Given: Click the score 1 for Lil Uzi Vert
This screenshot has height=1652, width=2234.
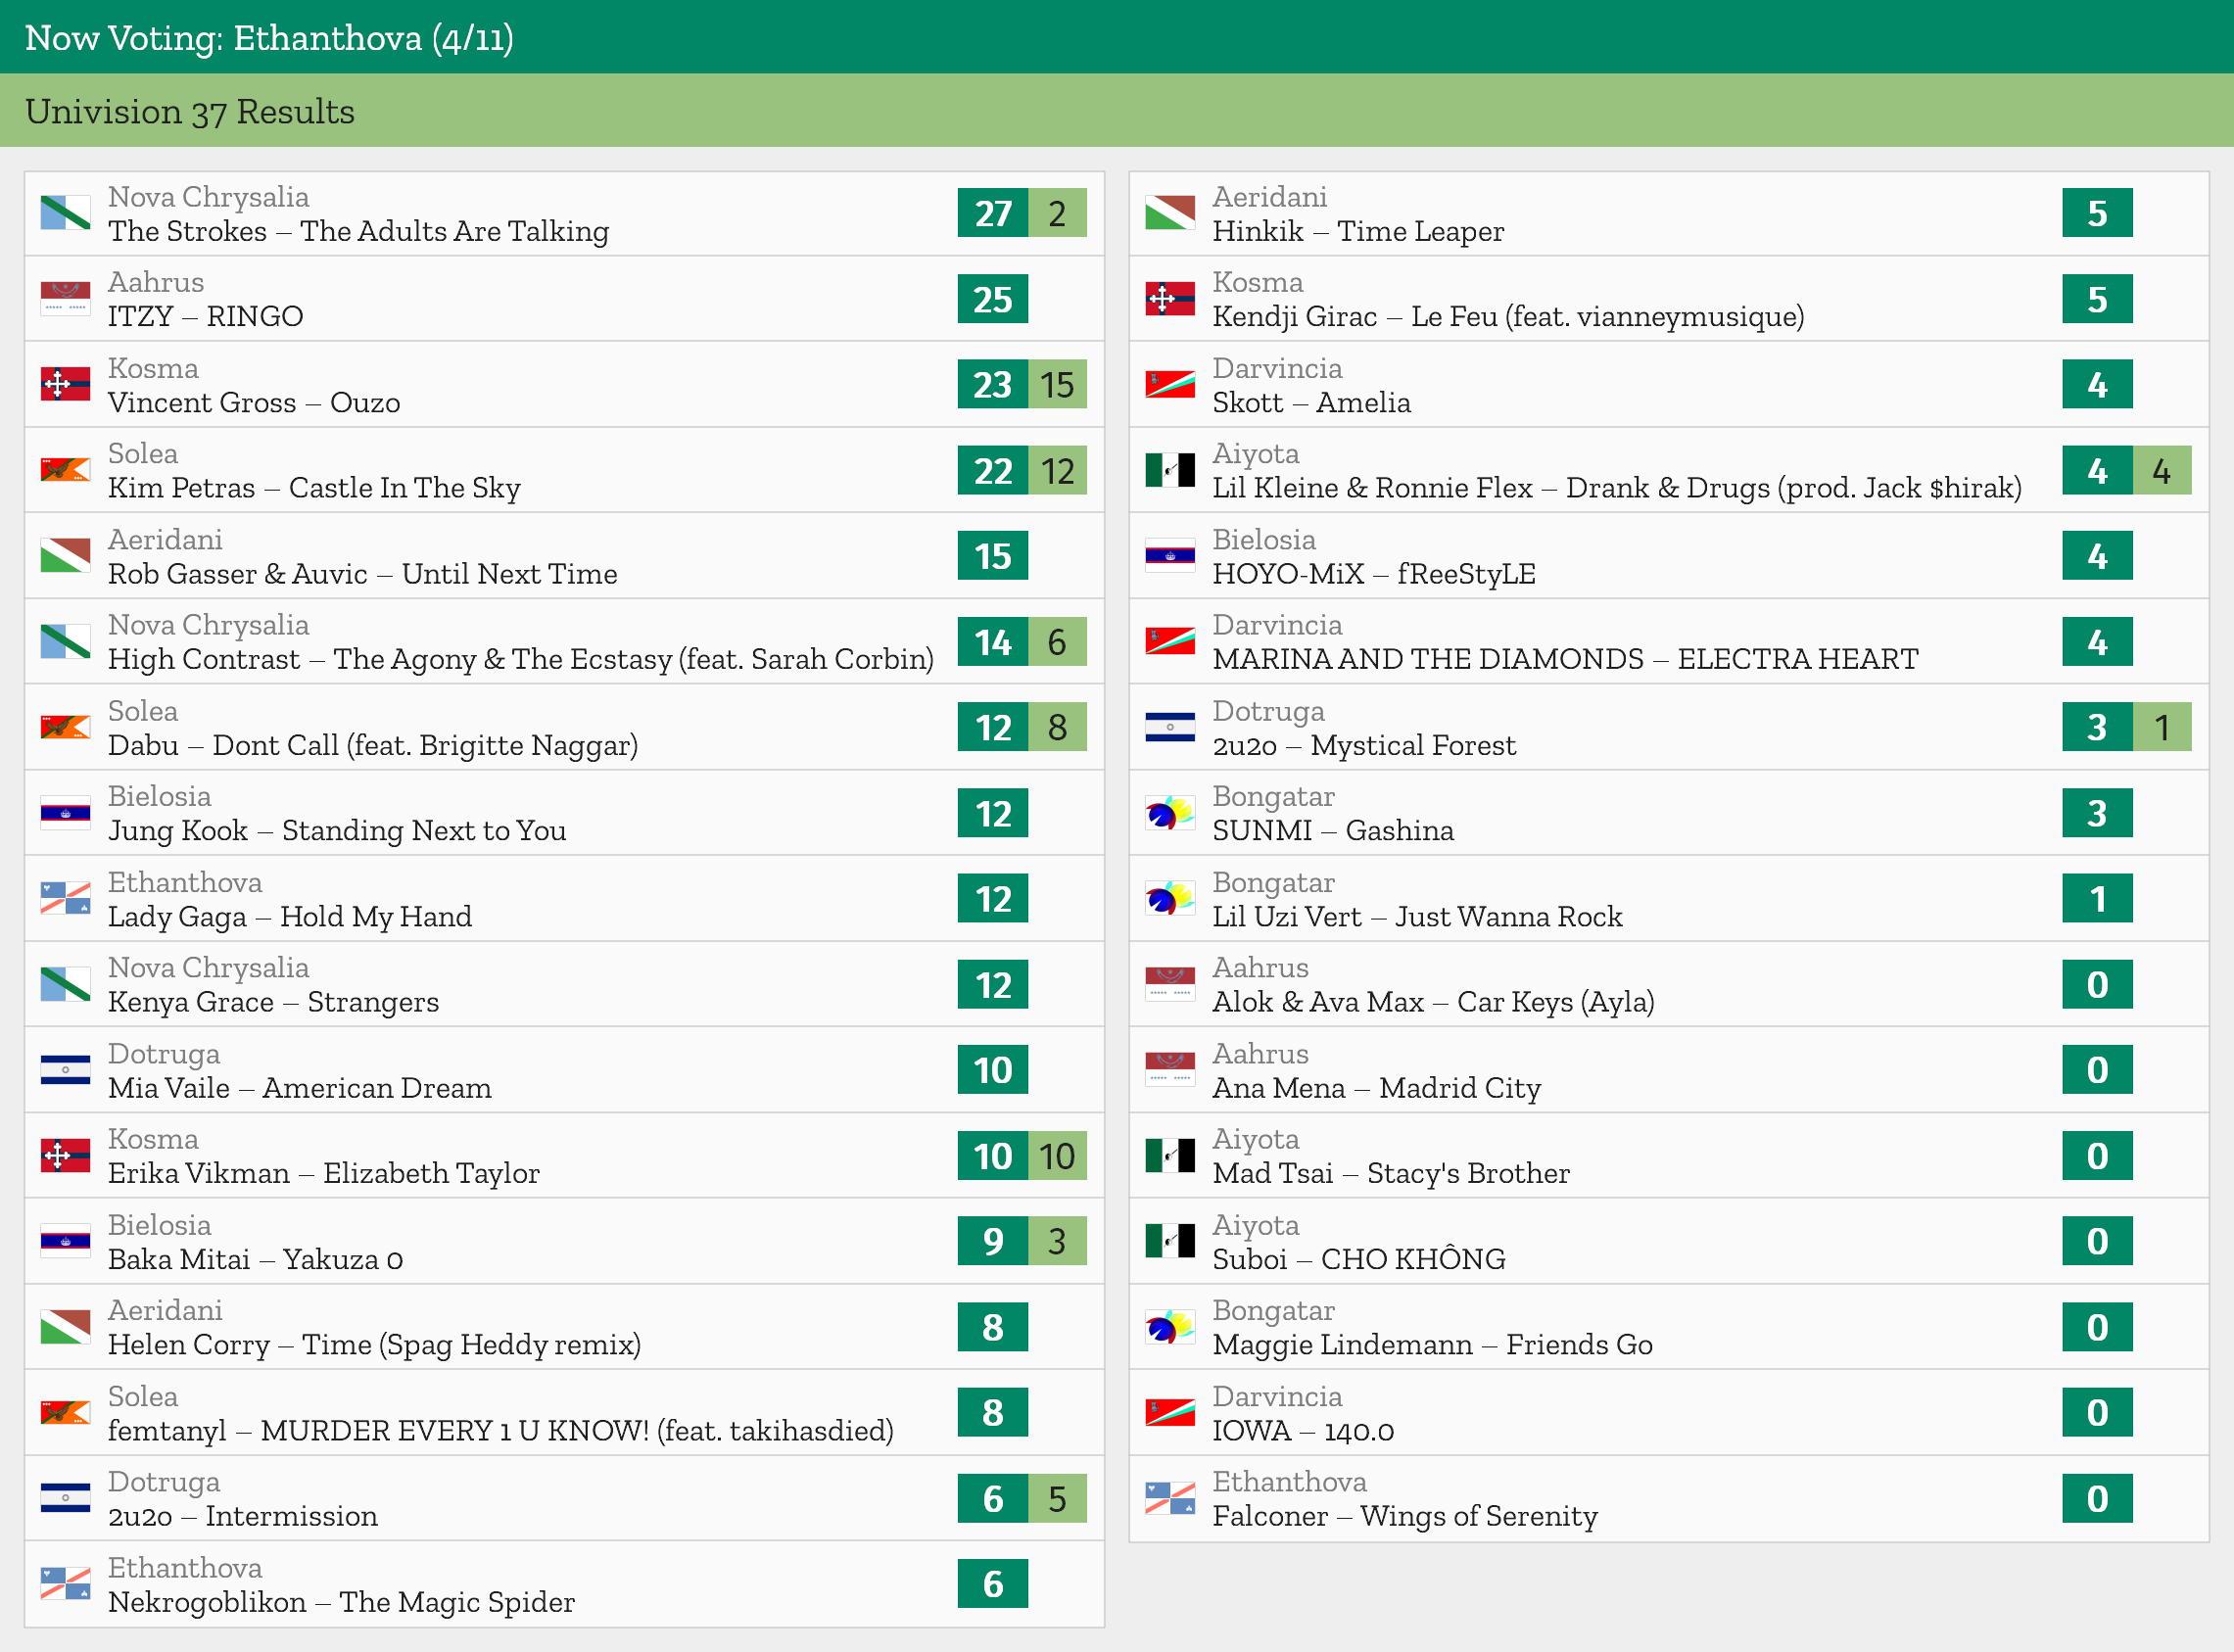Looking at the screenshot, I should click(2097, 899).
